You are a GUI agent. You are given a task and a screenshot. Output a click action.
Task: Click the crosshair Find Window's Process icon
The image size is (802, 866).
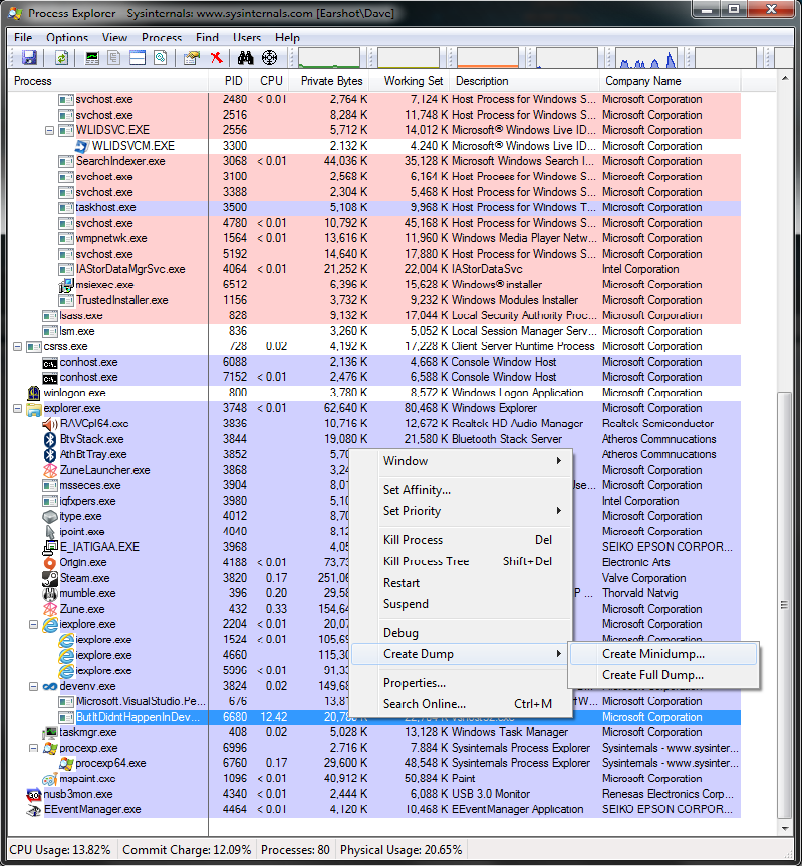pos(269,57)
